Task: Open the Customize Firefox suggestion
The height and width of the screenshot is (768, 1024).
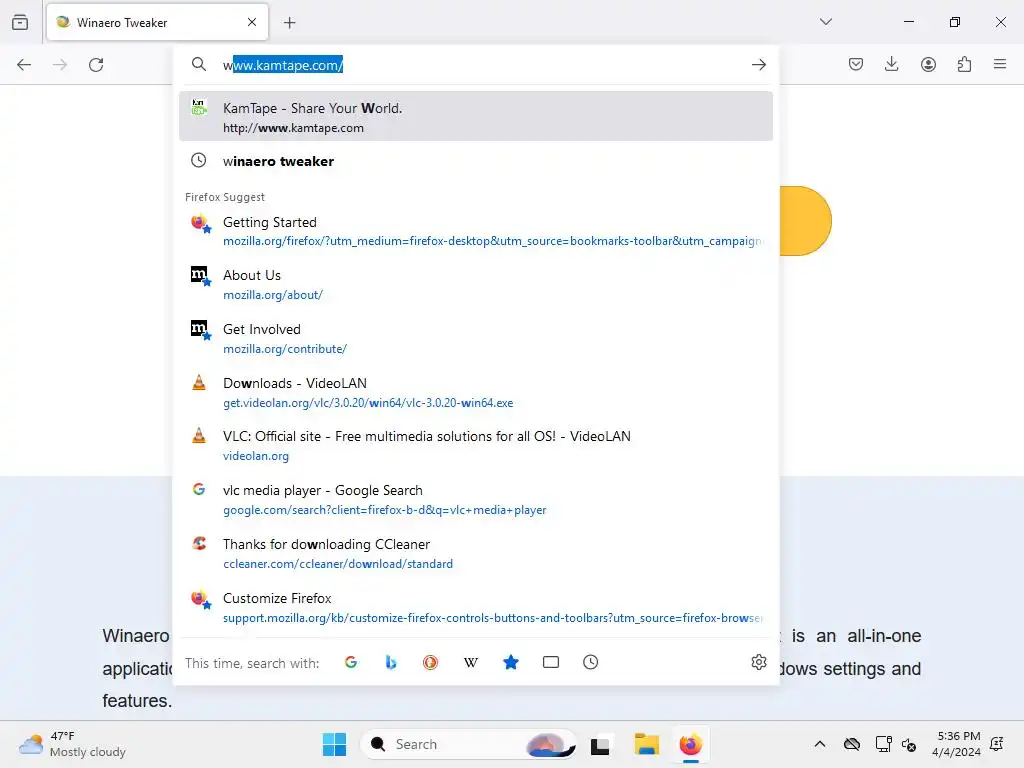Action: point(475,607)
